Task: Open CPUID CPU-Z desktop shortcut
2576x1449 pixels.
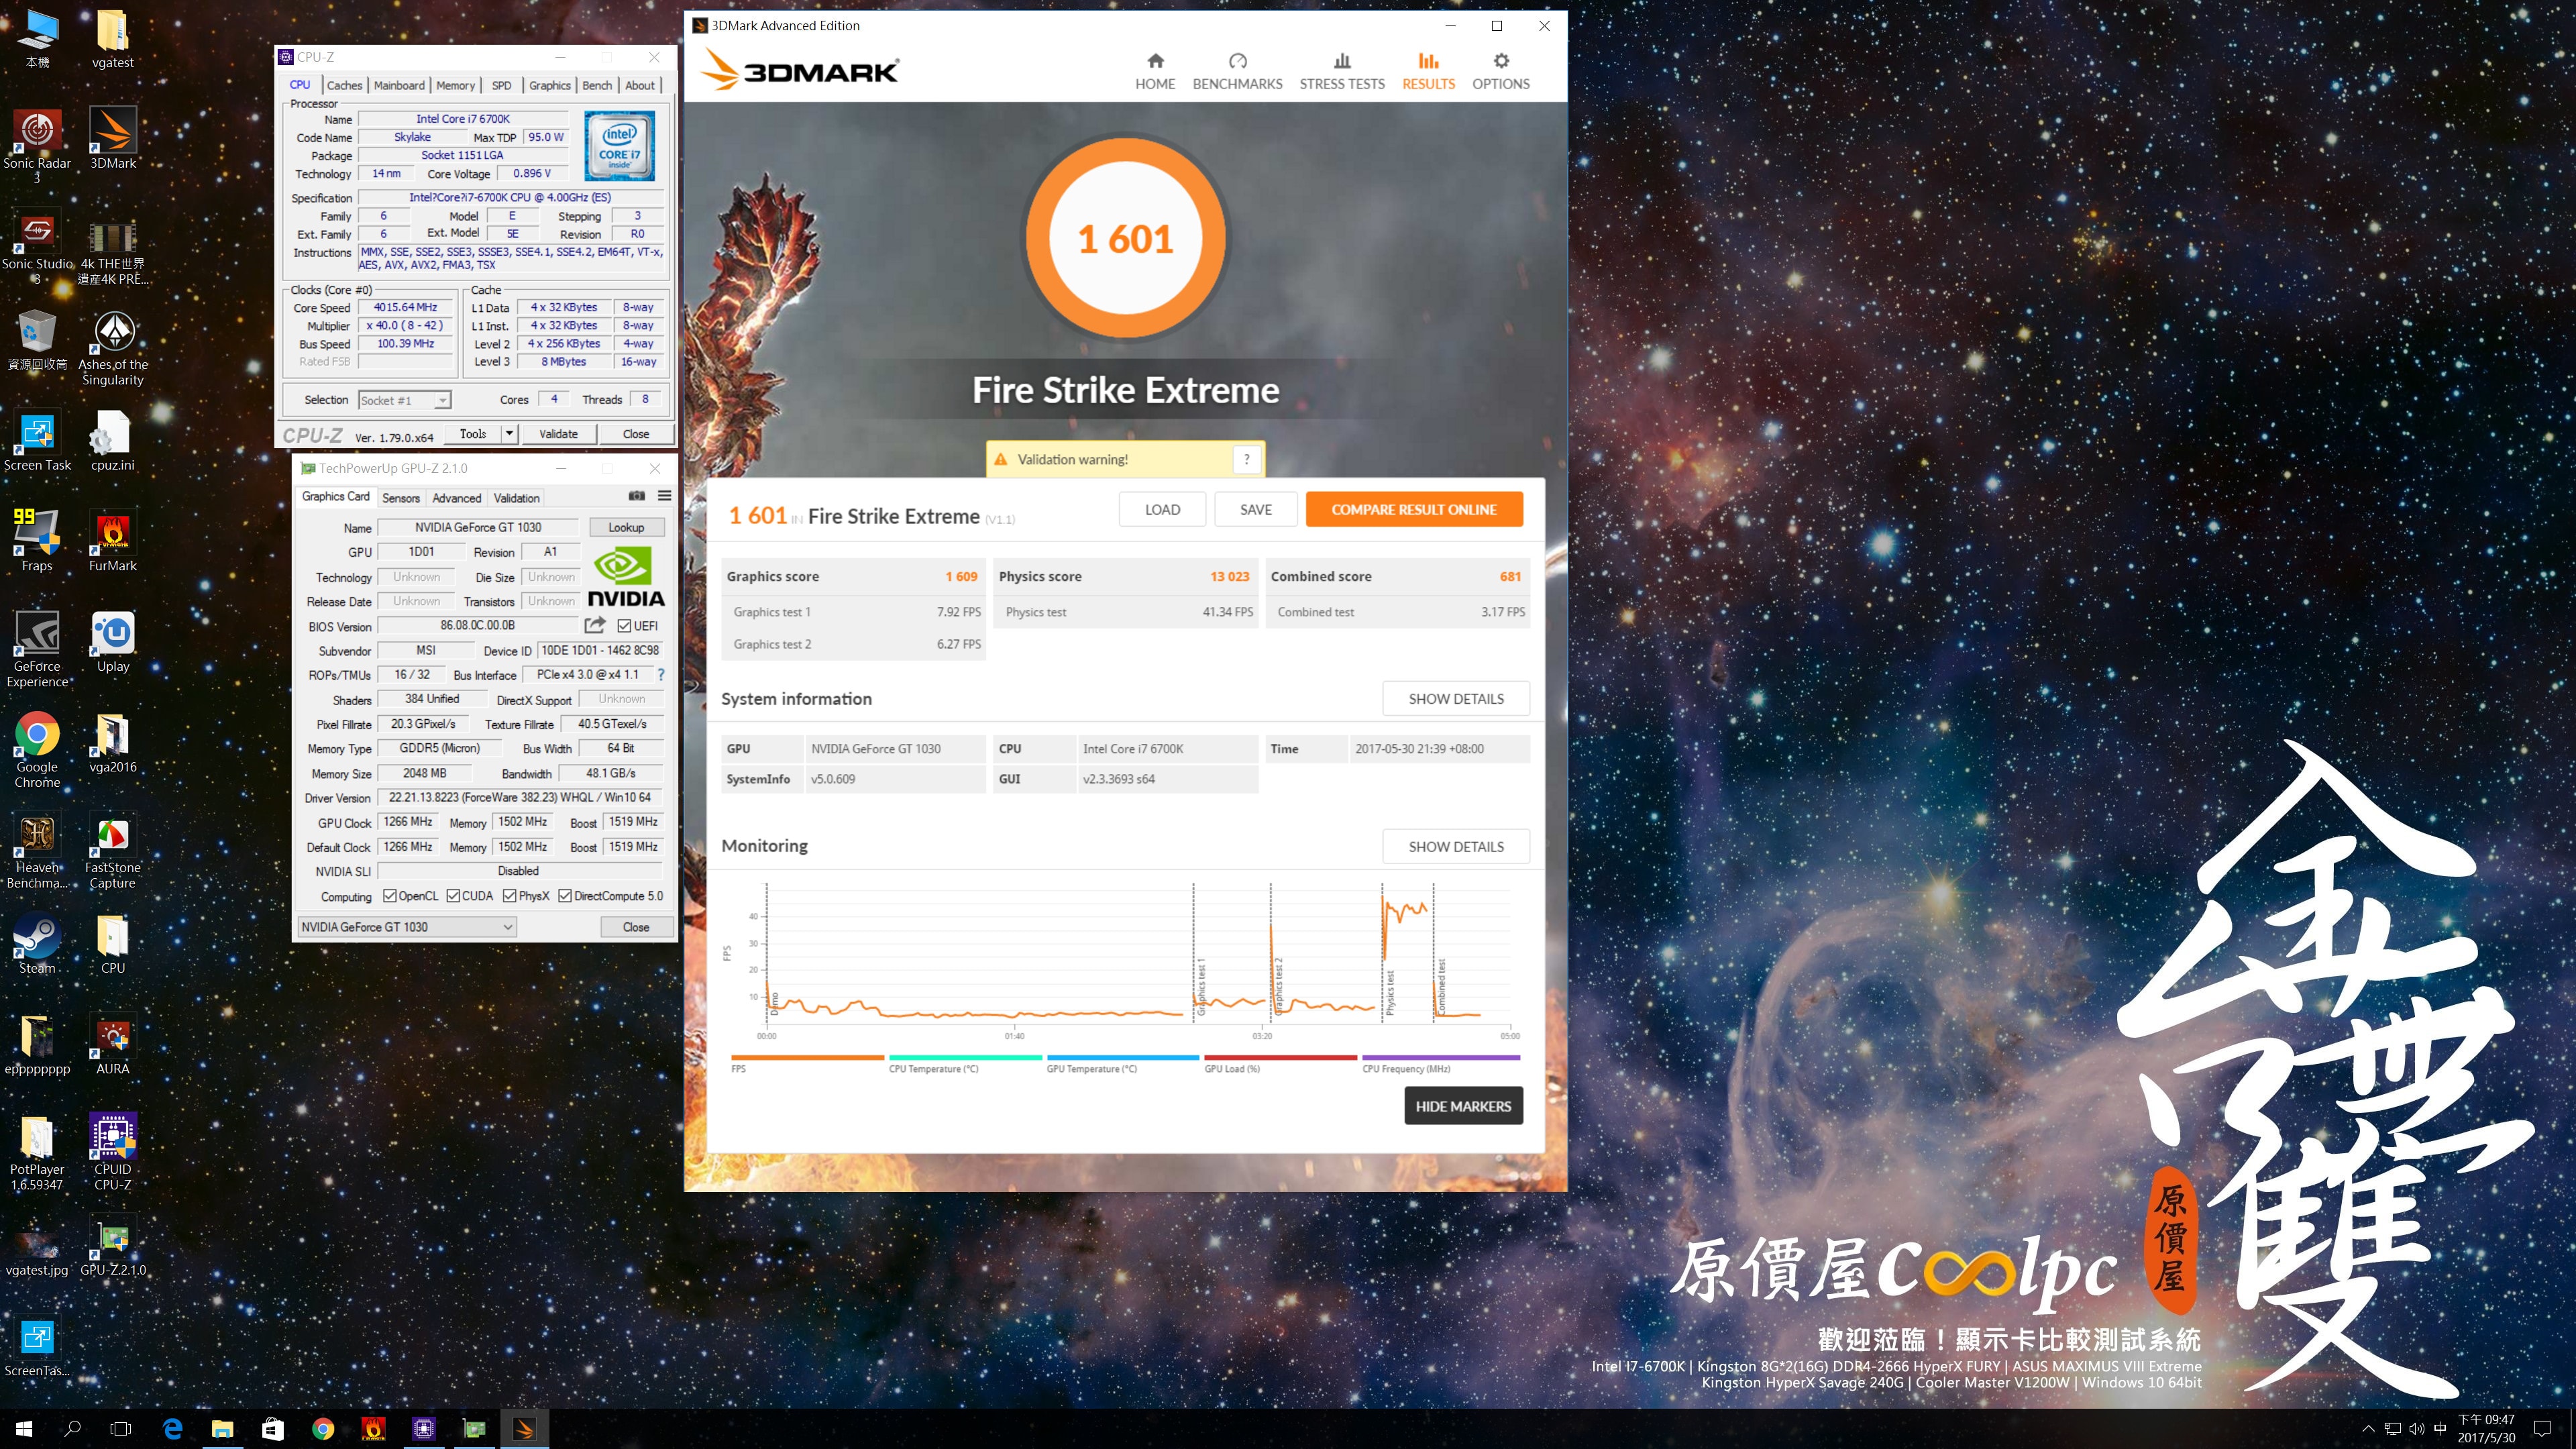Action: click(x=113, y=1152)
